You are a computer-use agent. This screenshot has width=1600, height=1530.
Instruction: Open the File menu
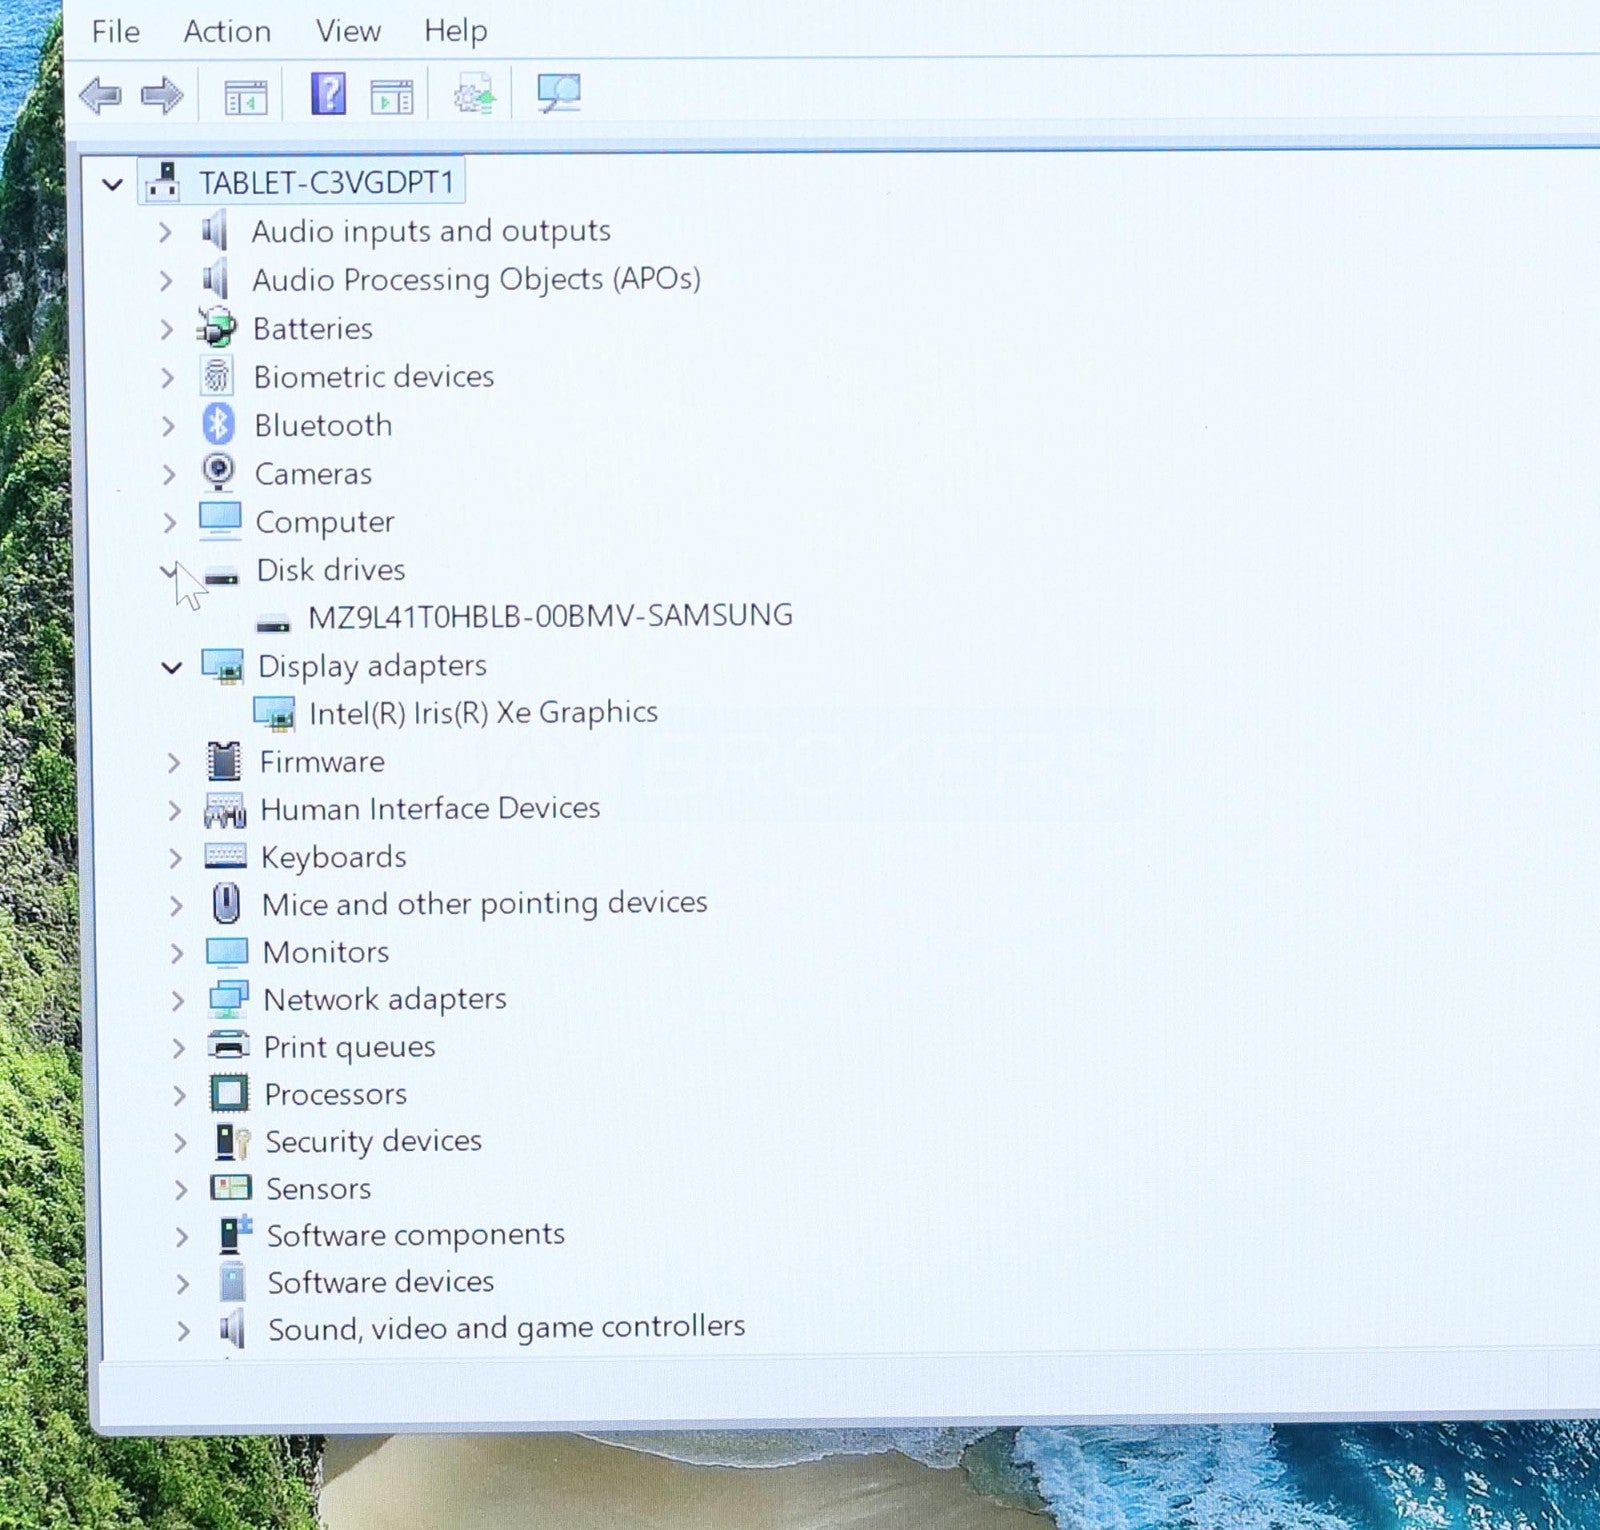(116, 32)
